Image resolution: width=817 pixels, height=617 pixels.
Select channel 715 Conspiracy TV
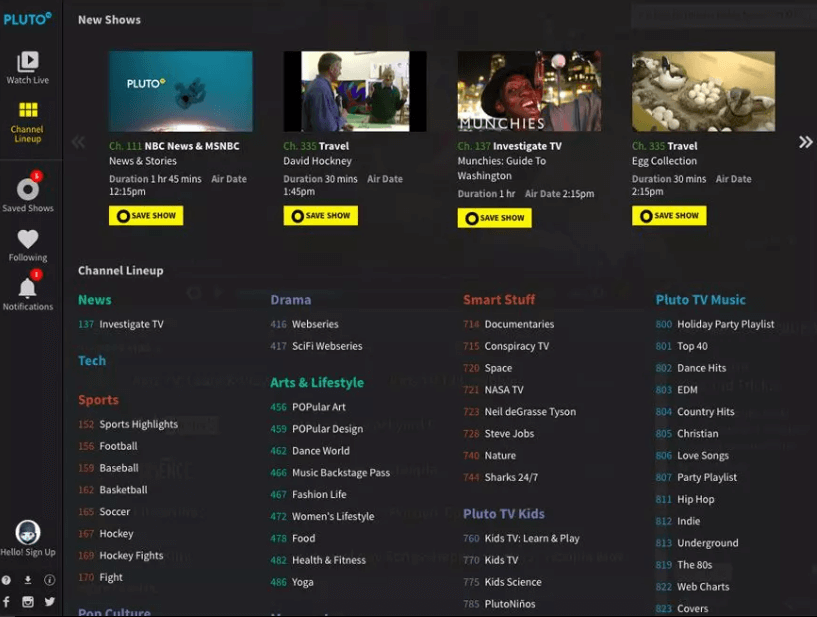click(x=506, y=346)
